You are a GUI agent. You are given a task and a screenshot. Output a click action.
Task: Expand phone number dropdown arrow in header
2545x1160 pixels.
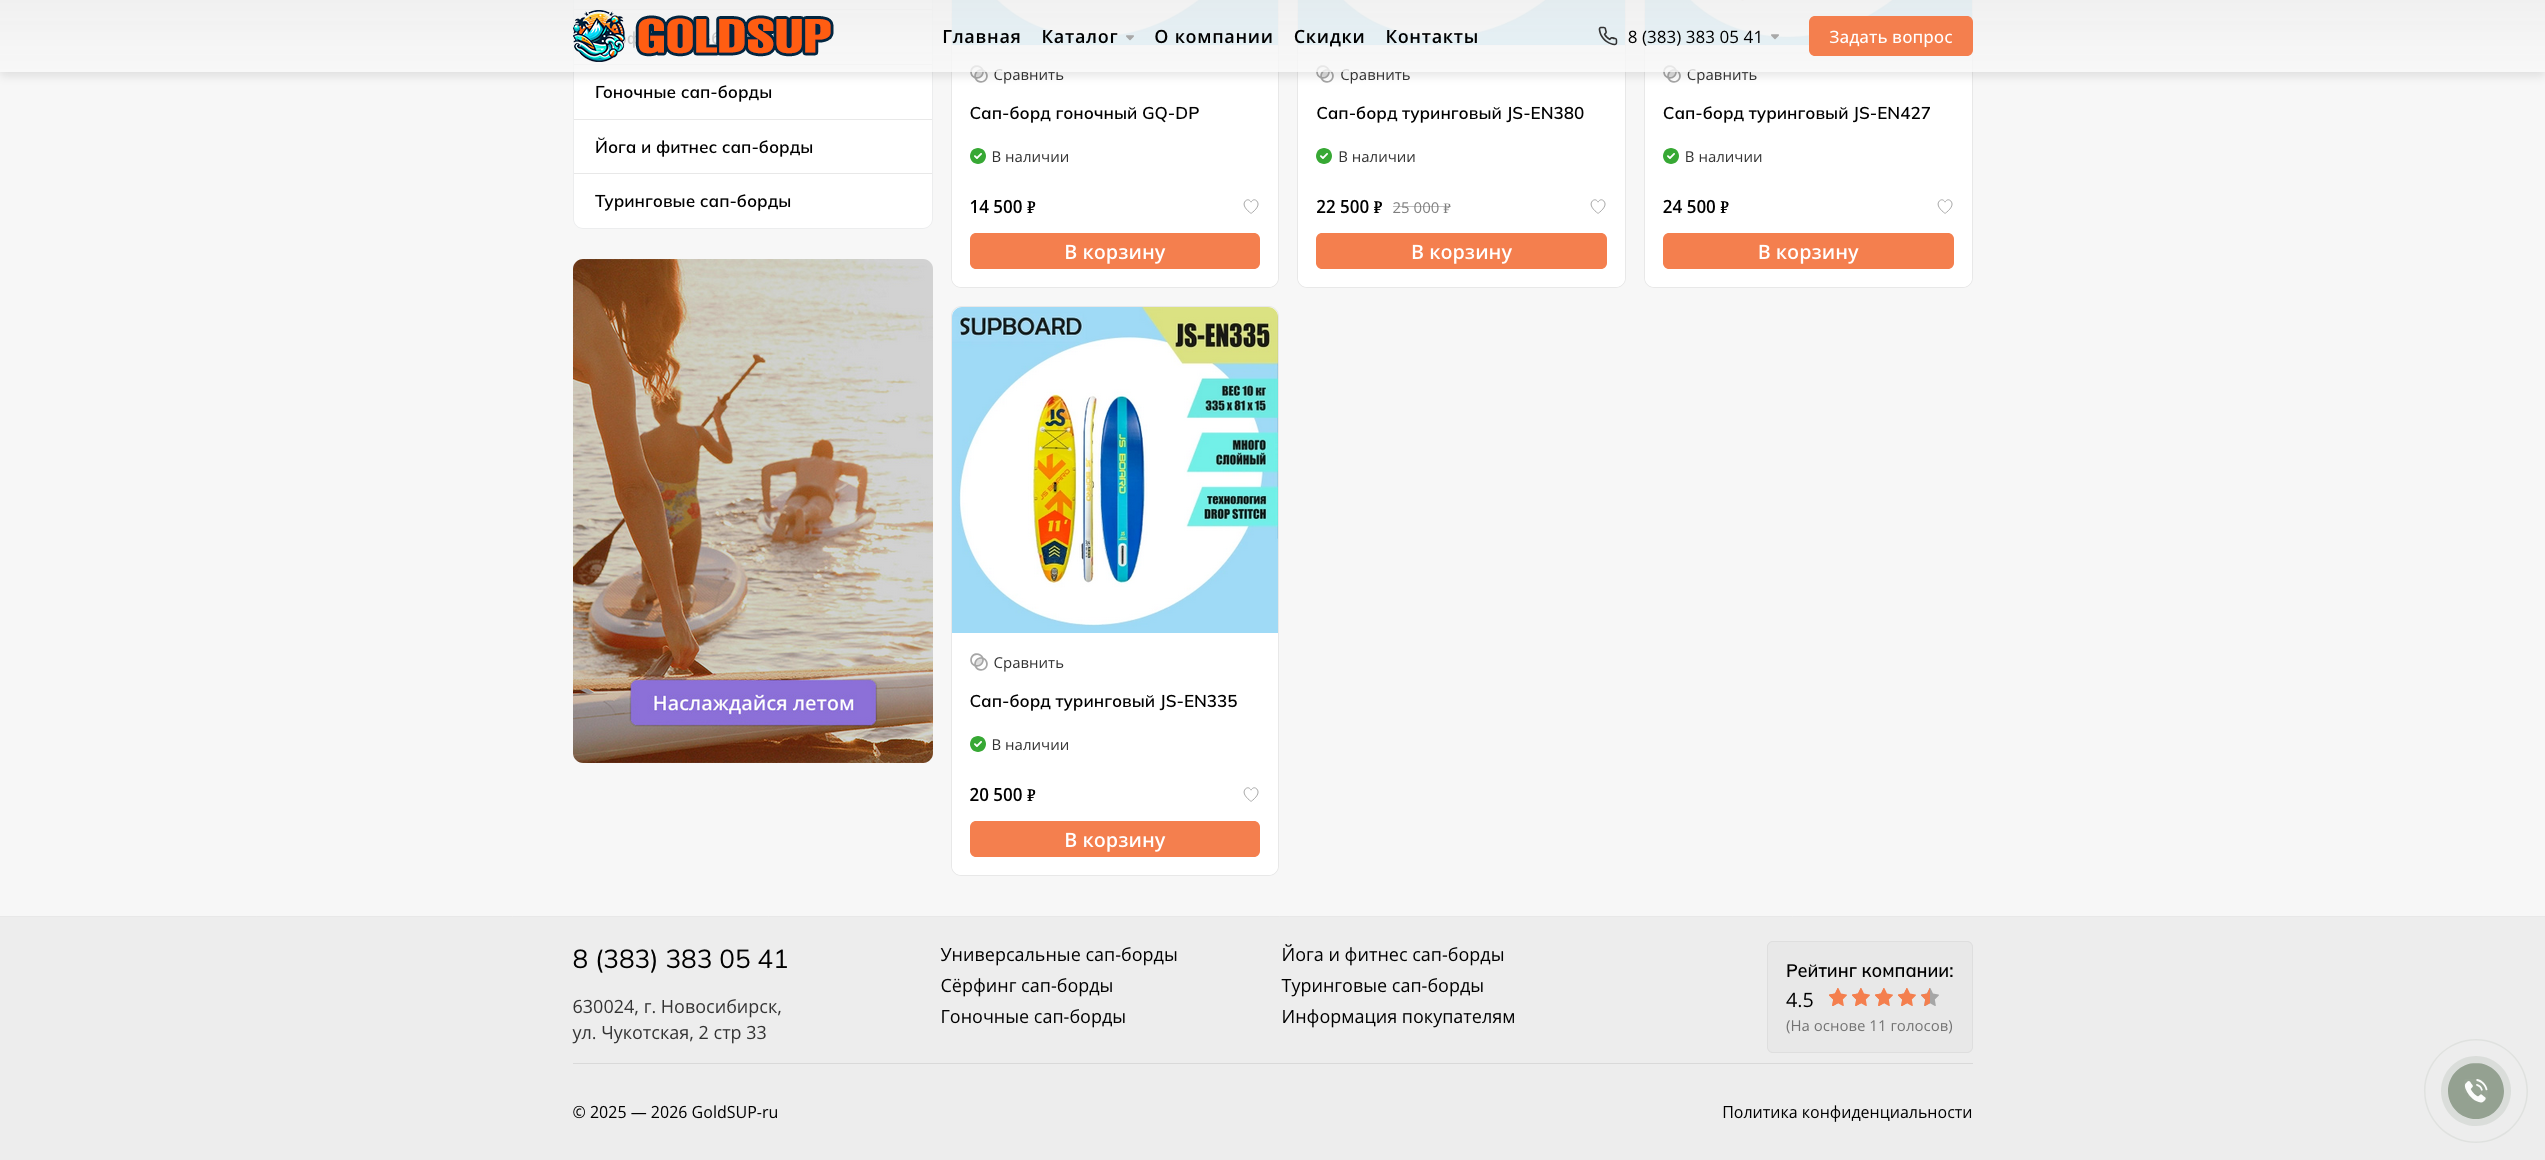coord(1775,37)
